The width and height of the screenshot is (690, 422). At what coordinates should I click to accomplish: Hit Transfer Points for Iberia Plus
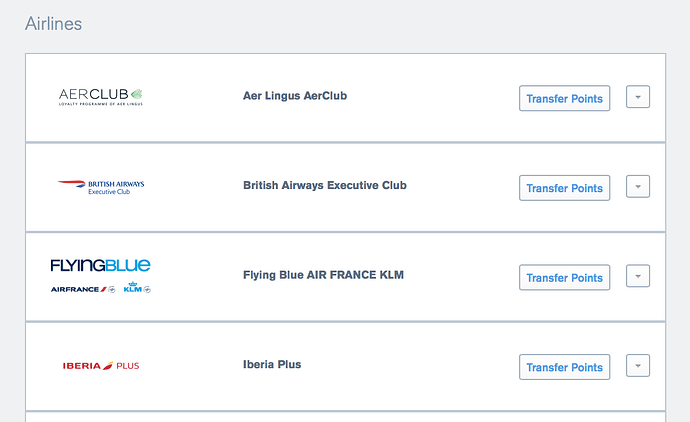pyautogui.click(x=564, y=367)
